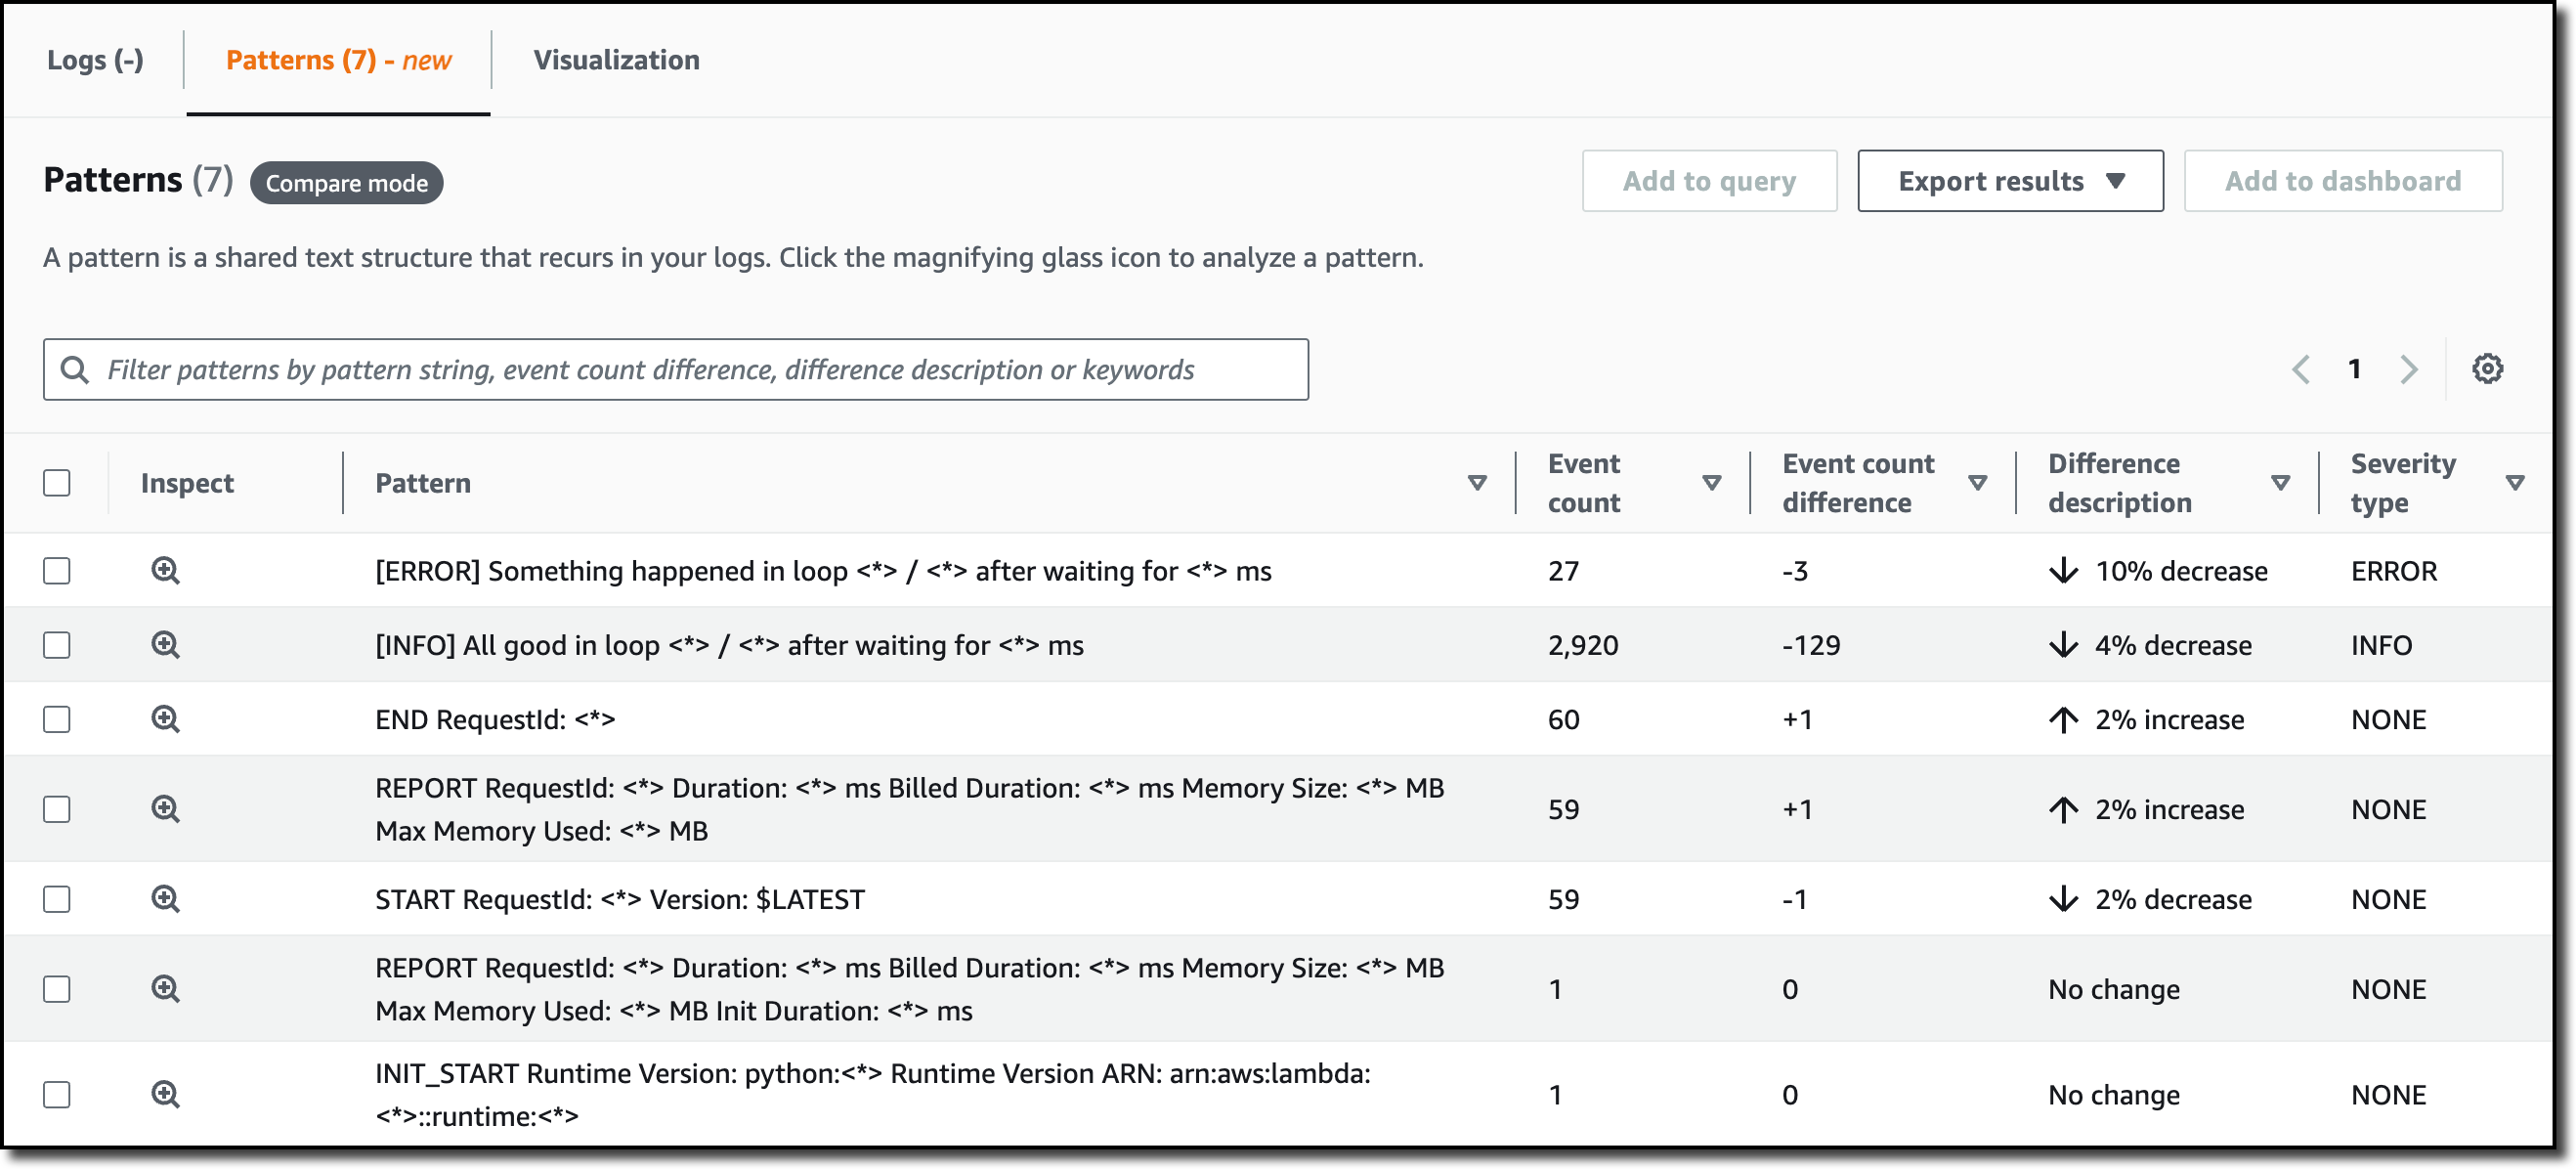Inspect REPORT pattern with Init Duration
The image size is (2576, 1169).
165,989
